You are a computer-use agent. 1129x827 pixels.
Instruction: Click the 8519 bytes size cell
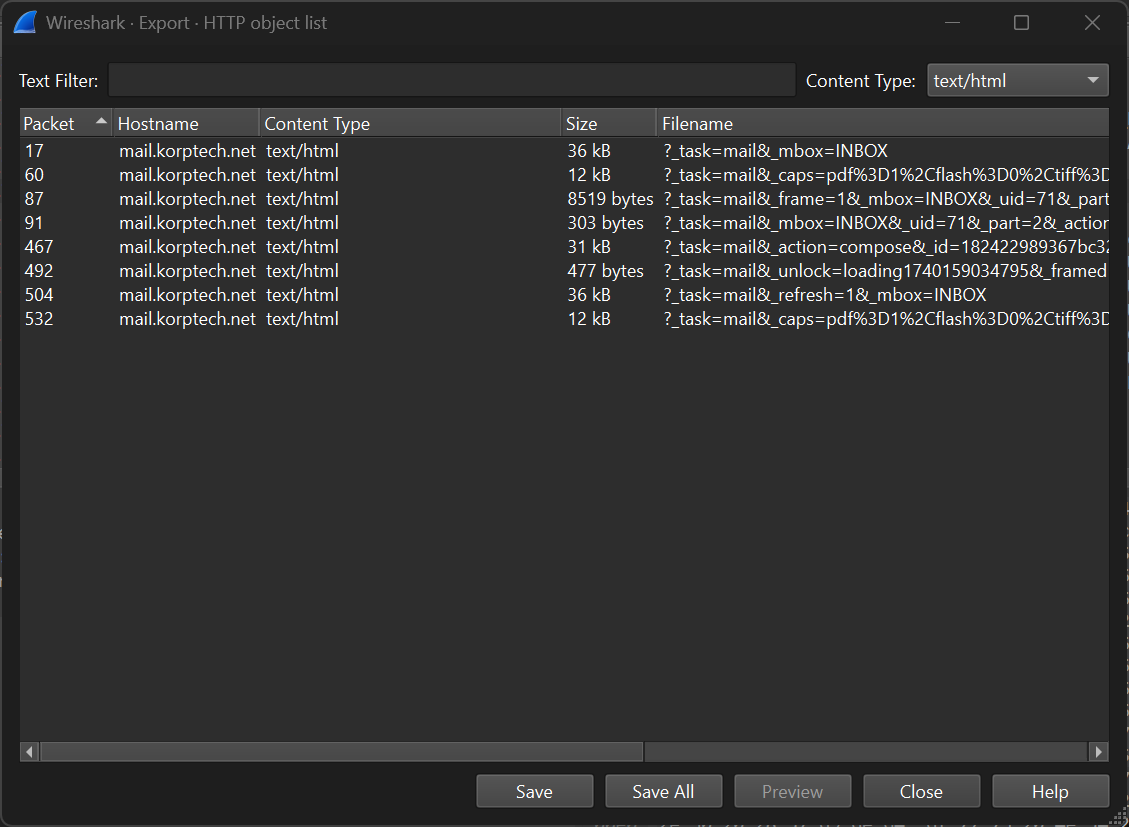610,199
